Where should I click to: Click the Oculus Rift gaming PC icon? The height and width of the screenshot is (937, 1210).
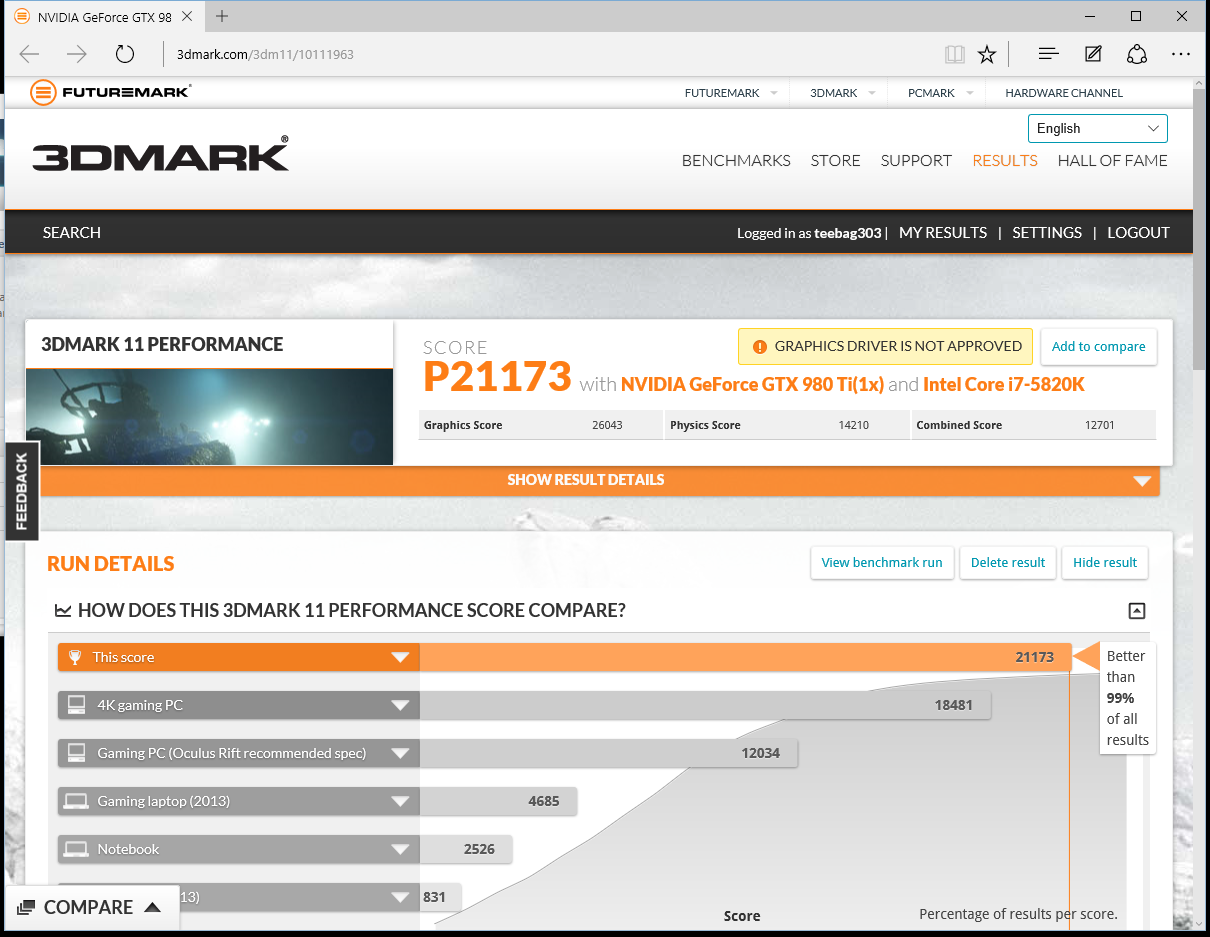76,753
